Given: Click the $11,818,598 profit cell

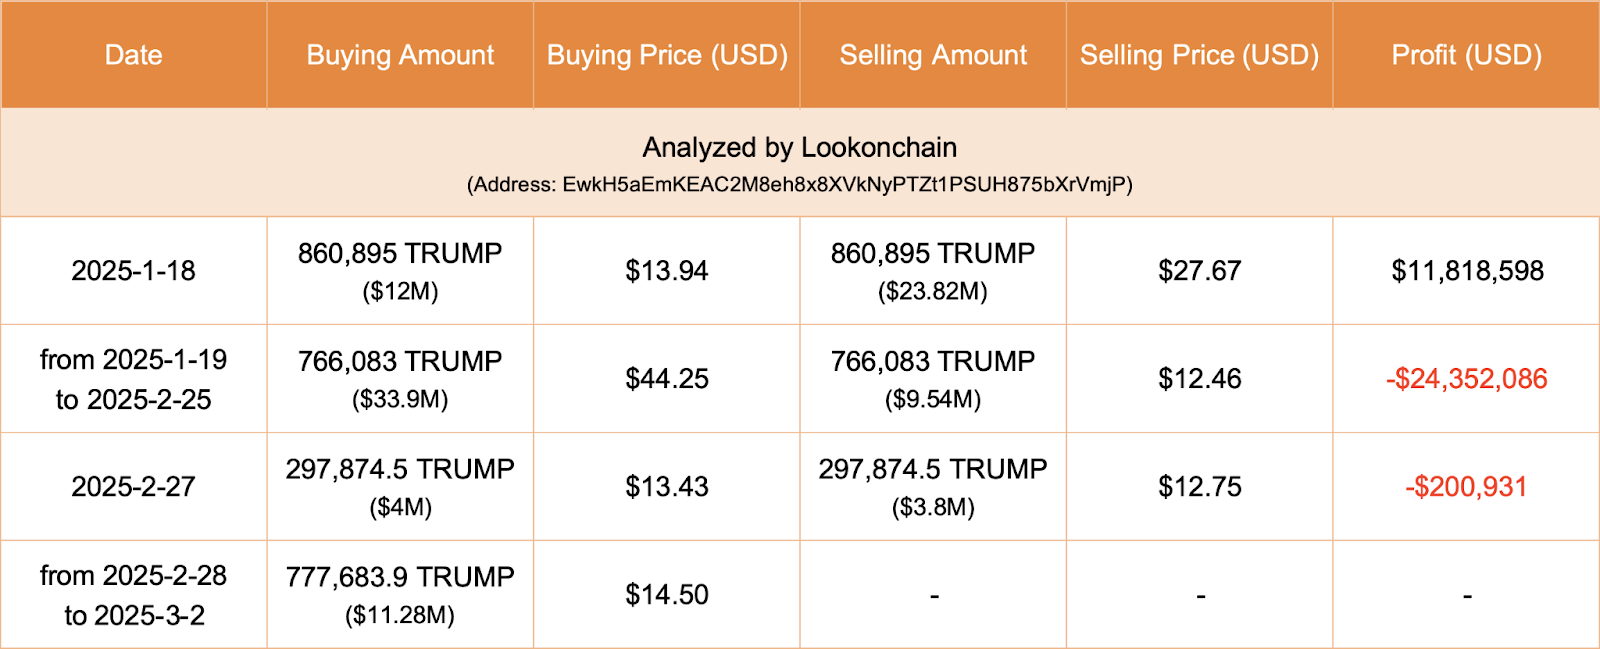Looking at the screenshot, I should (1467, 271).
